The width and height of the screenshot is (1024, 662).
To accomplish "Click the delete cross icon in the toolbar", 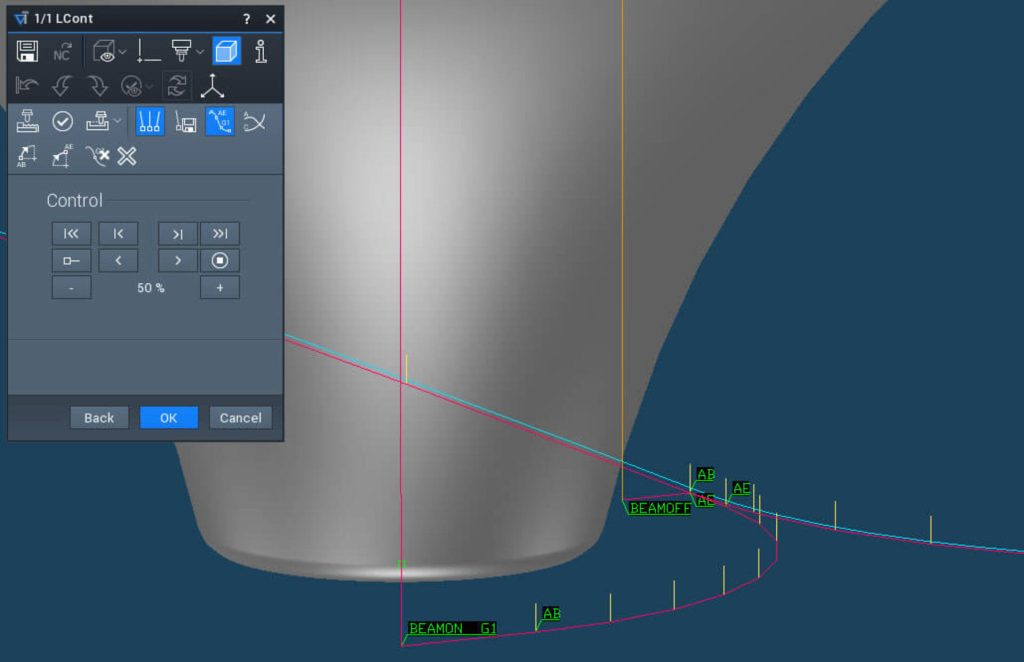I will click(x=127, y=156).
